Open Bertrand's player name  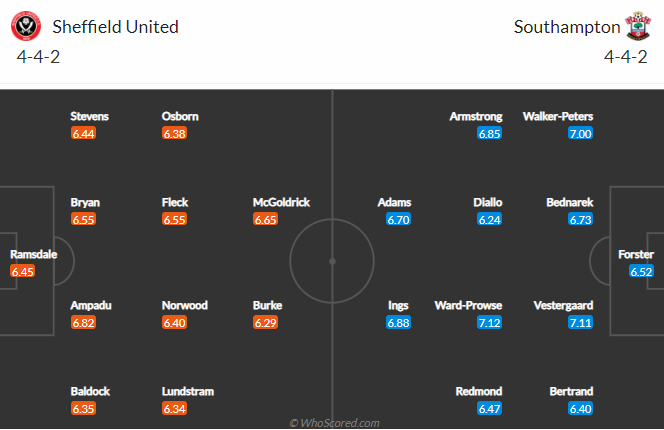pyautogui.click(x=573, y=392)
